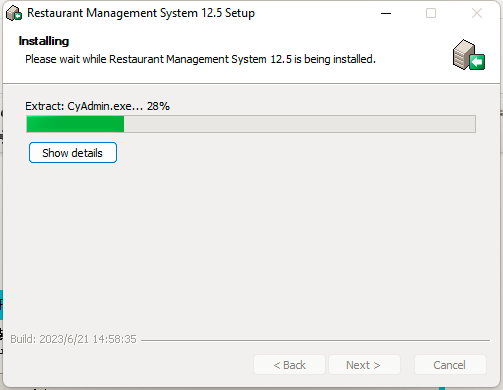Click the 28% progress percentage
Screen dimensions: 503x390
coord(158,106)
